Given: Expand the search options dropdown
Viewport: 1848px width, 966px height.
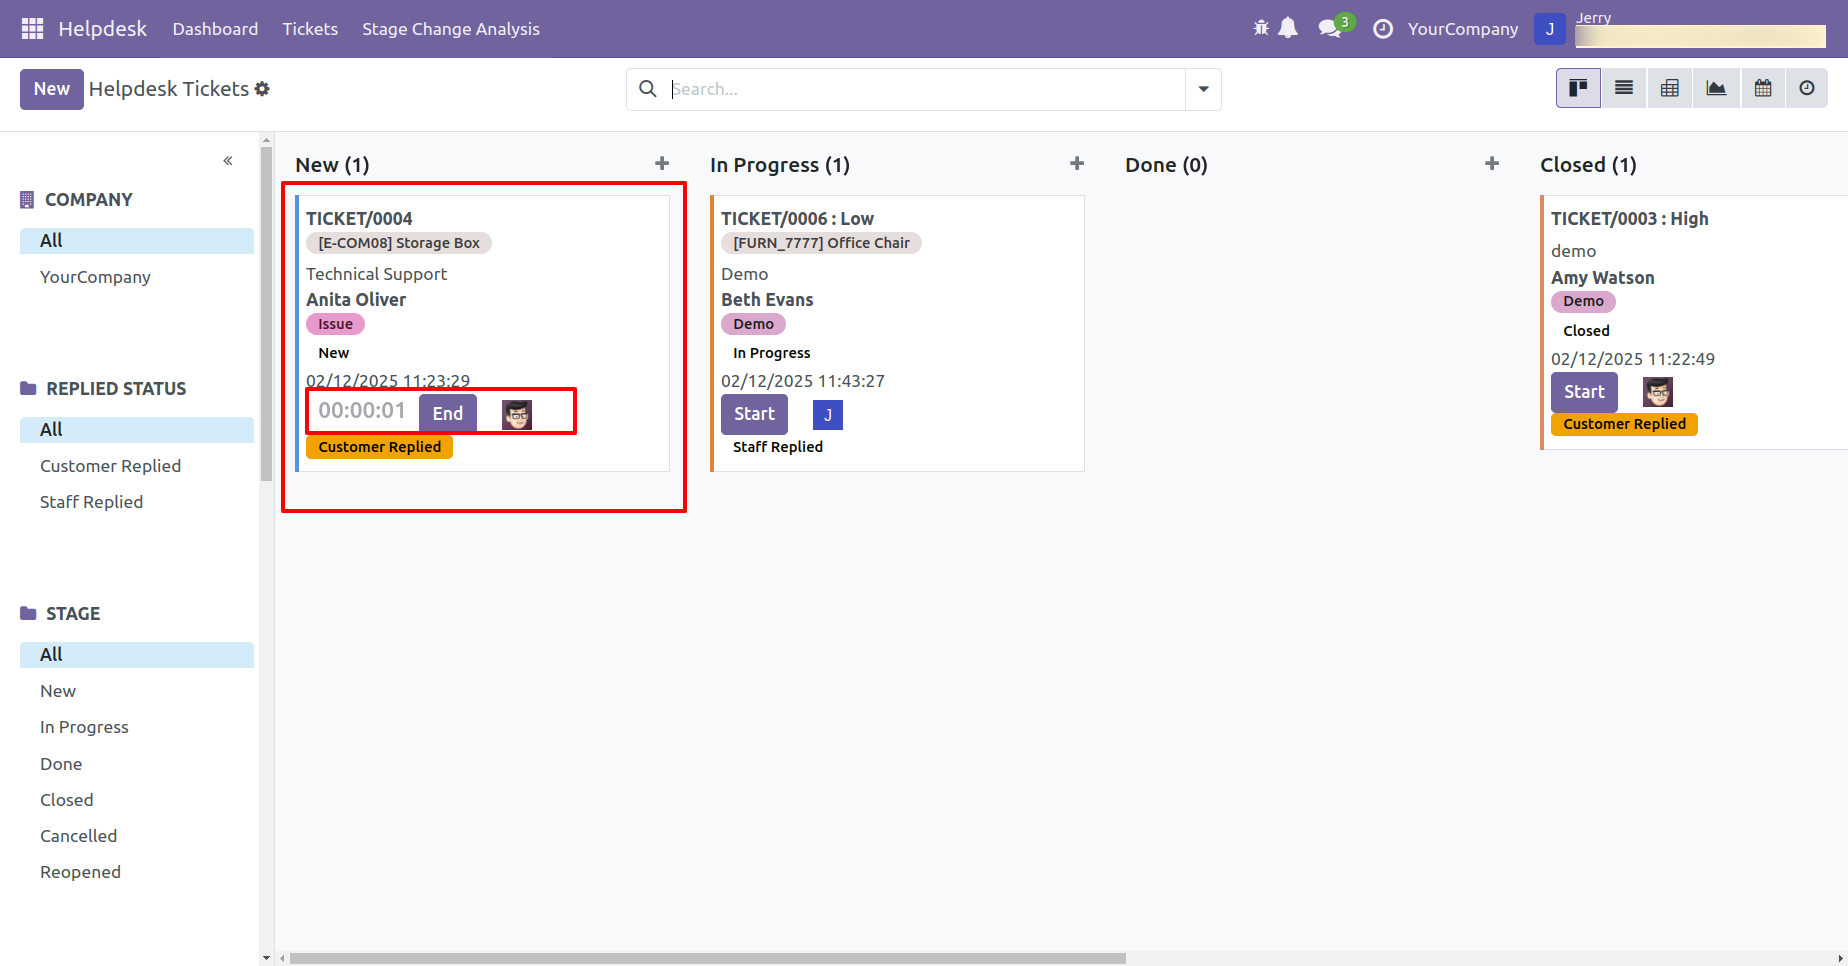Looking at the screenshot, I should pos(1203,89).
